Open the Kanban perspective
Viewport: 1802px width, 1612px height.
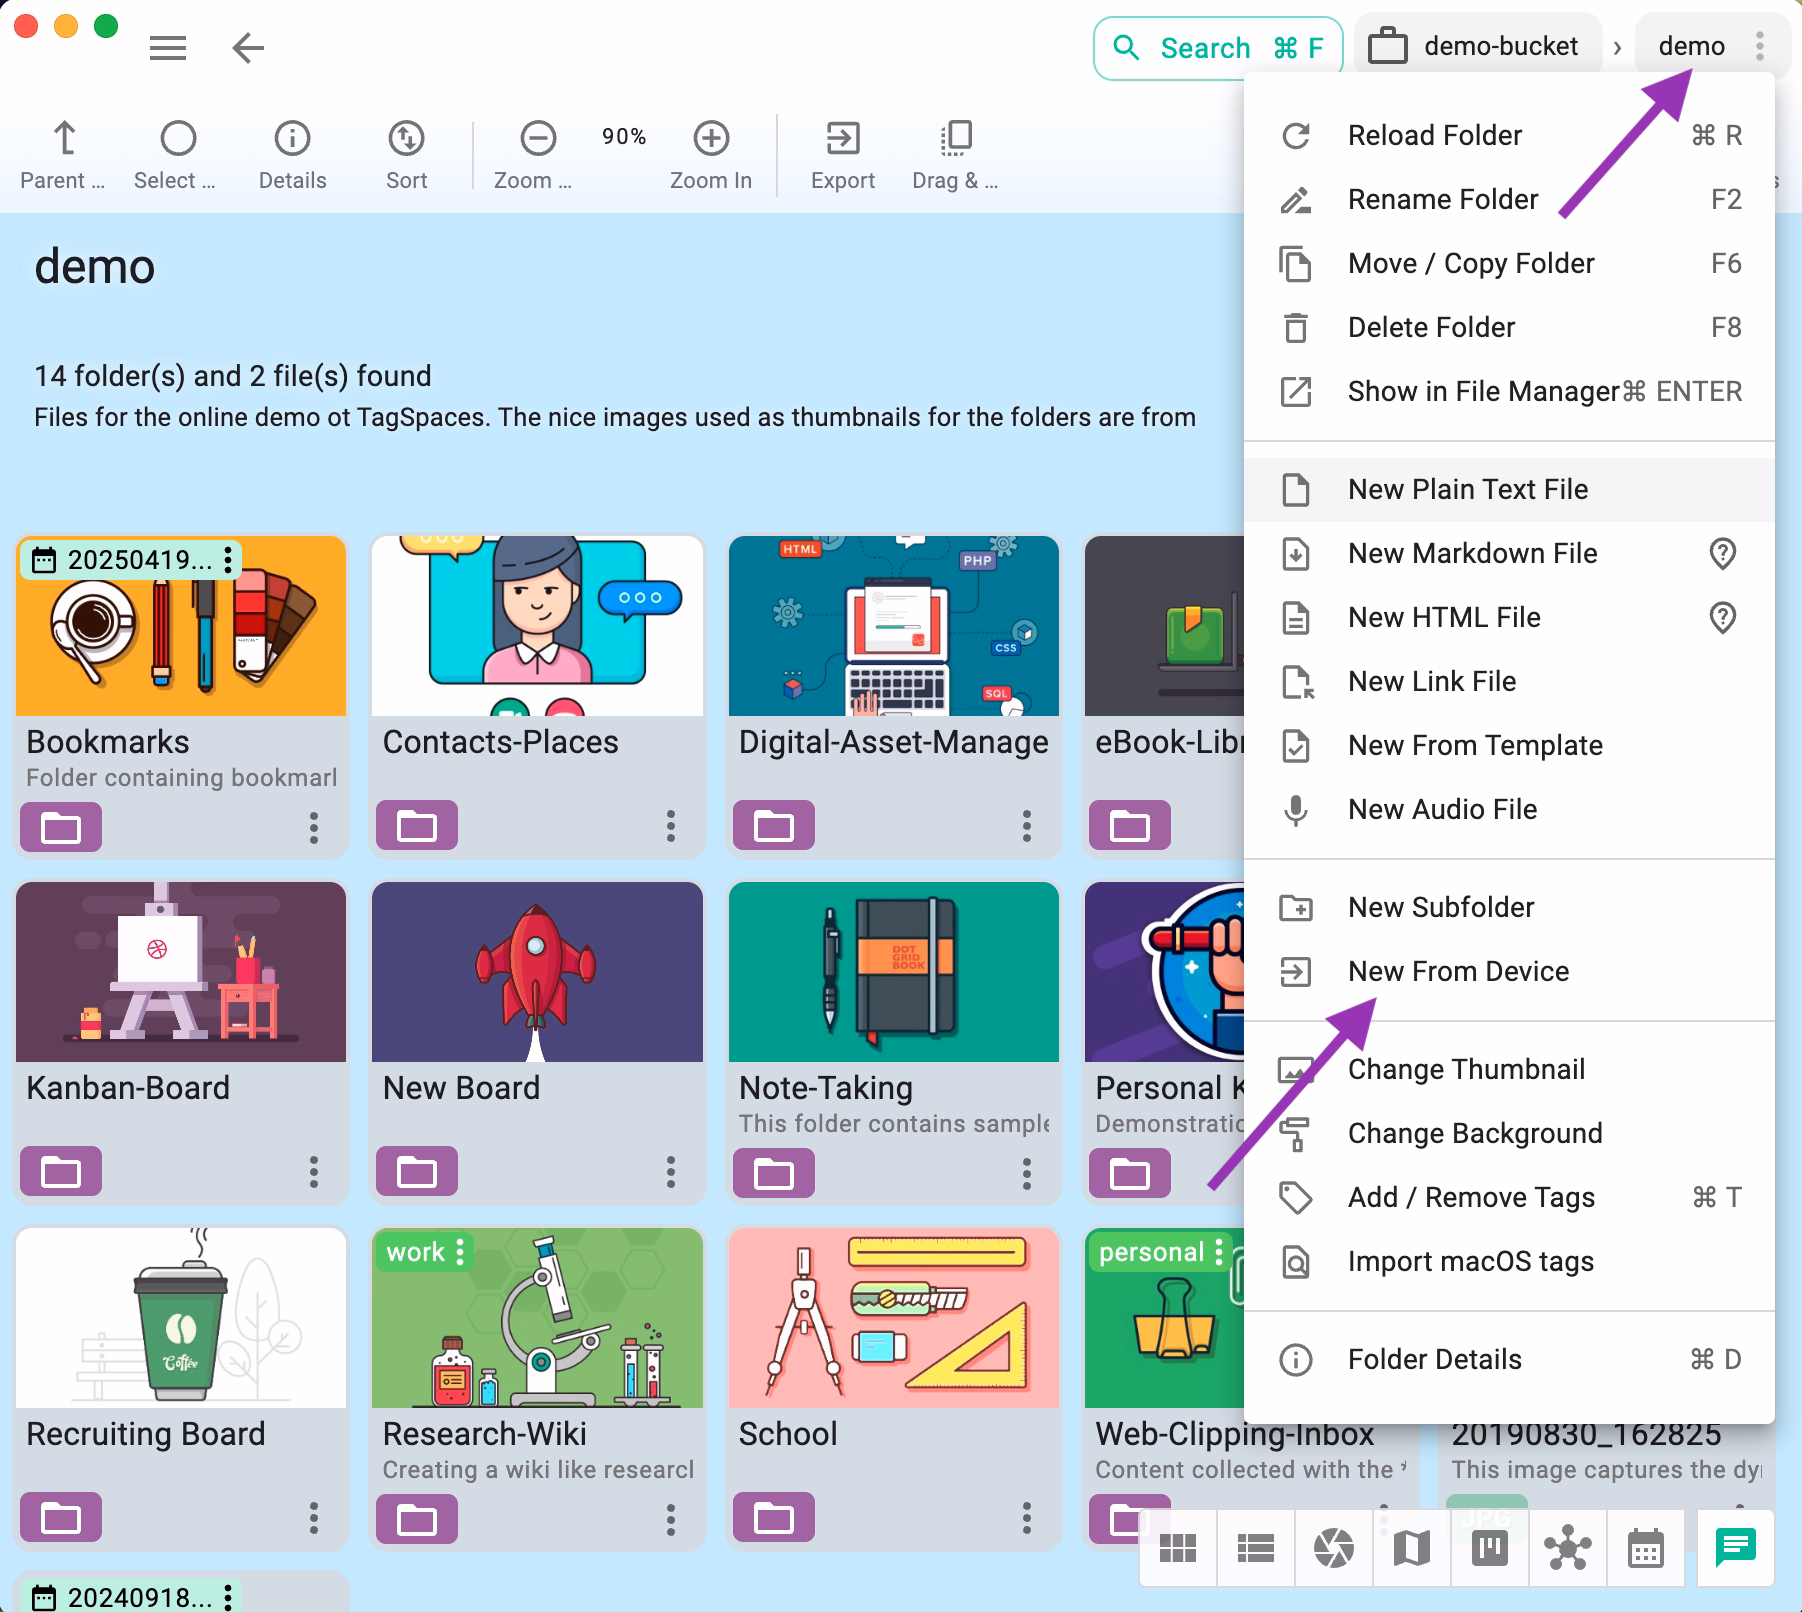(x=1487, y=1548)
